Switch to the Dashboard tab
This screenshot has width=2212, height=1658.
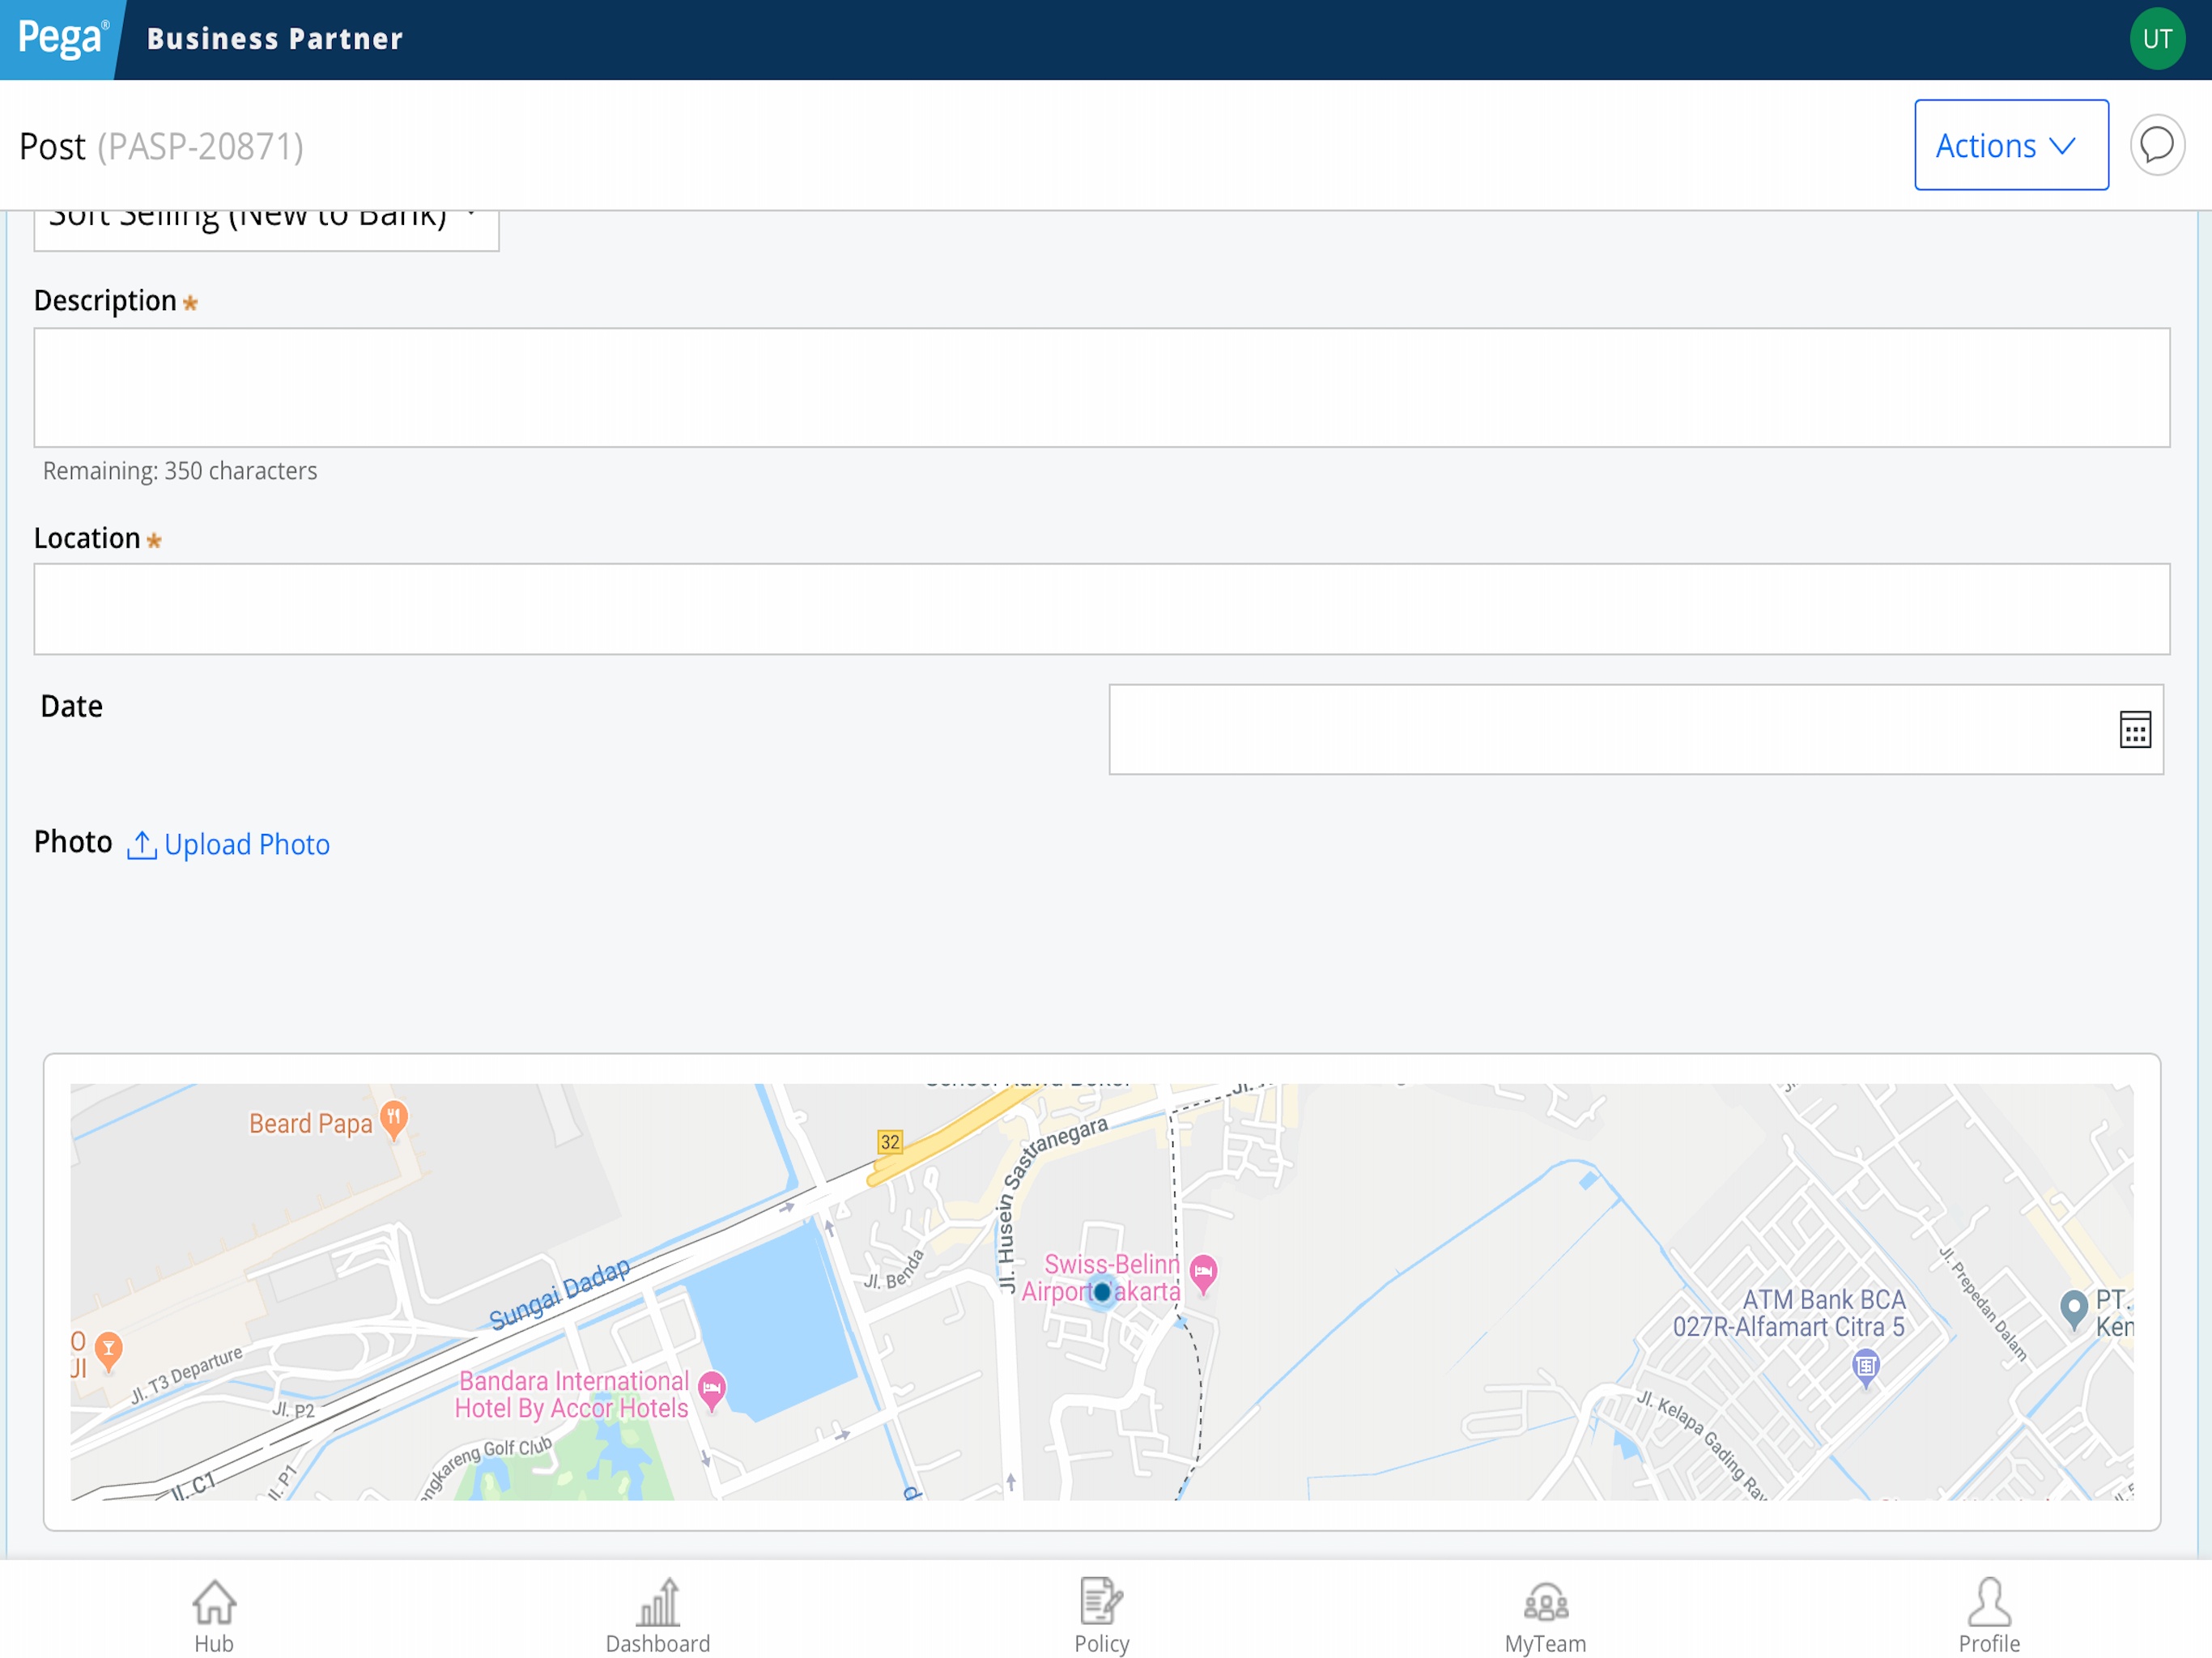[x=658, y=1615]
